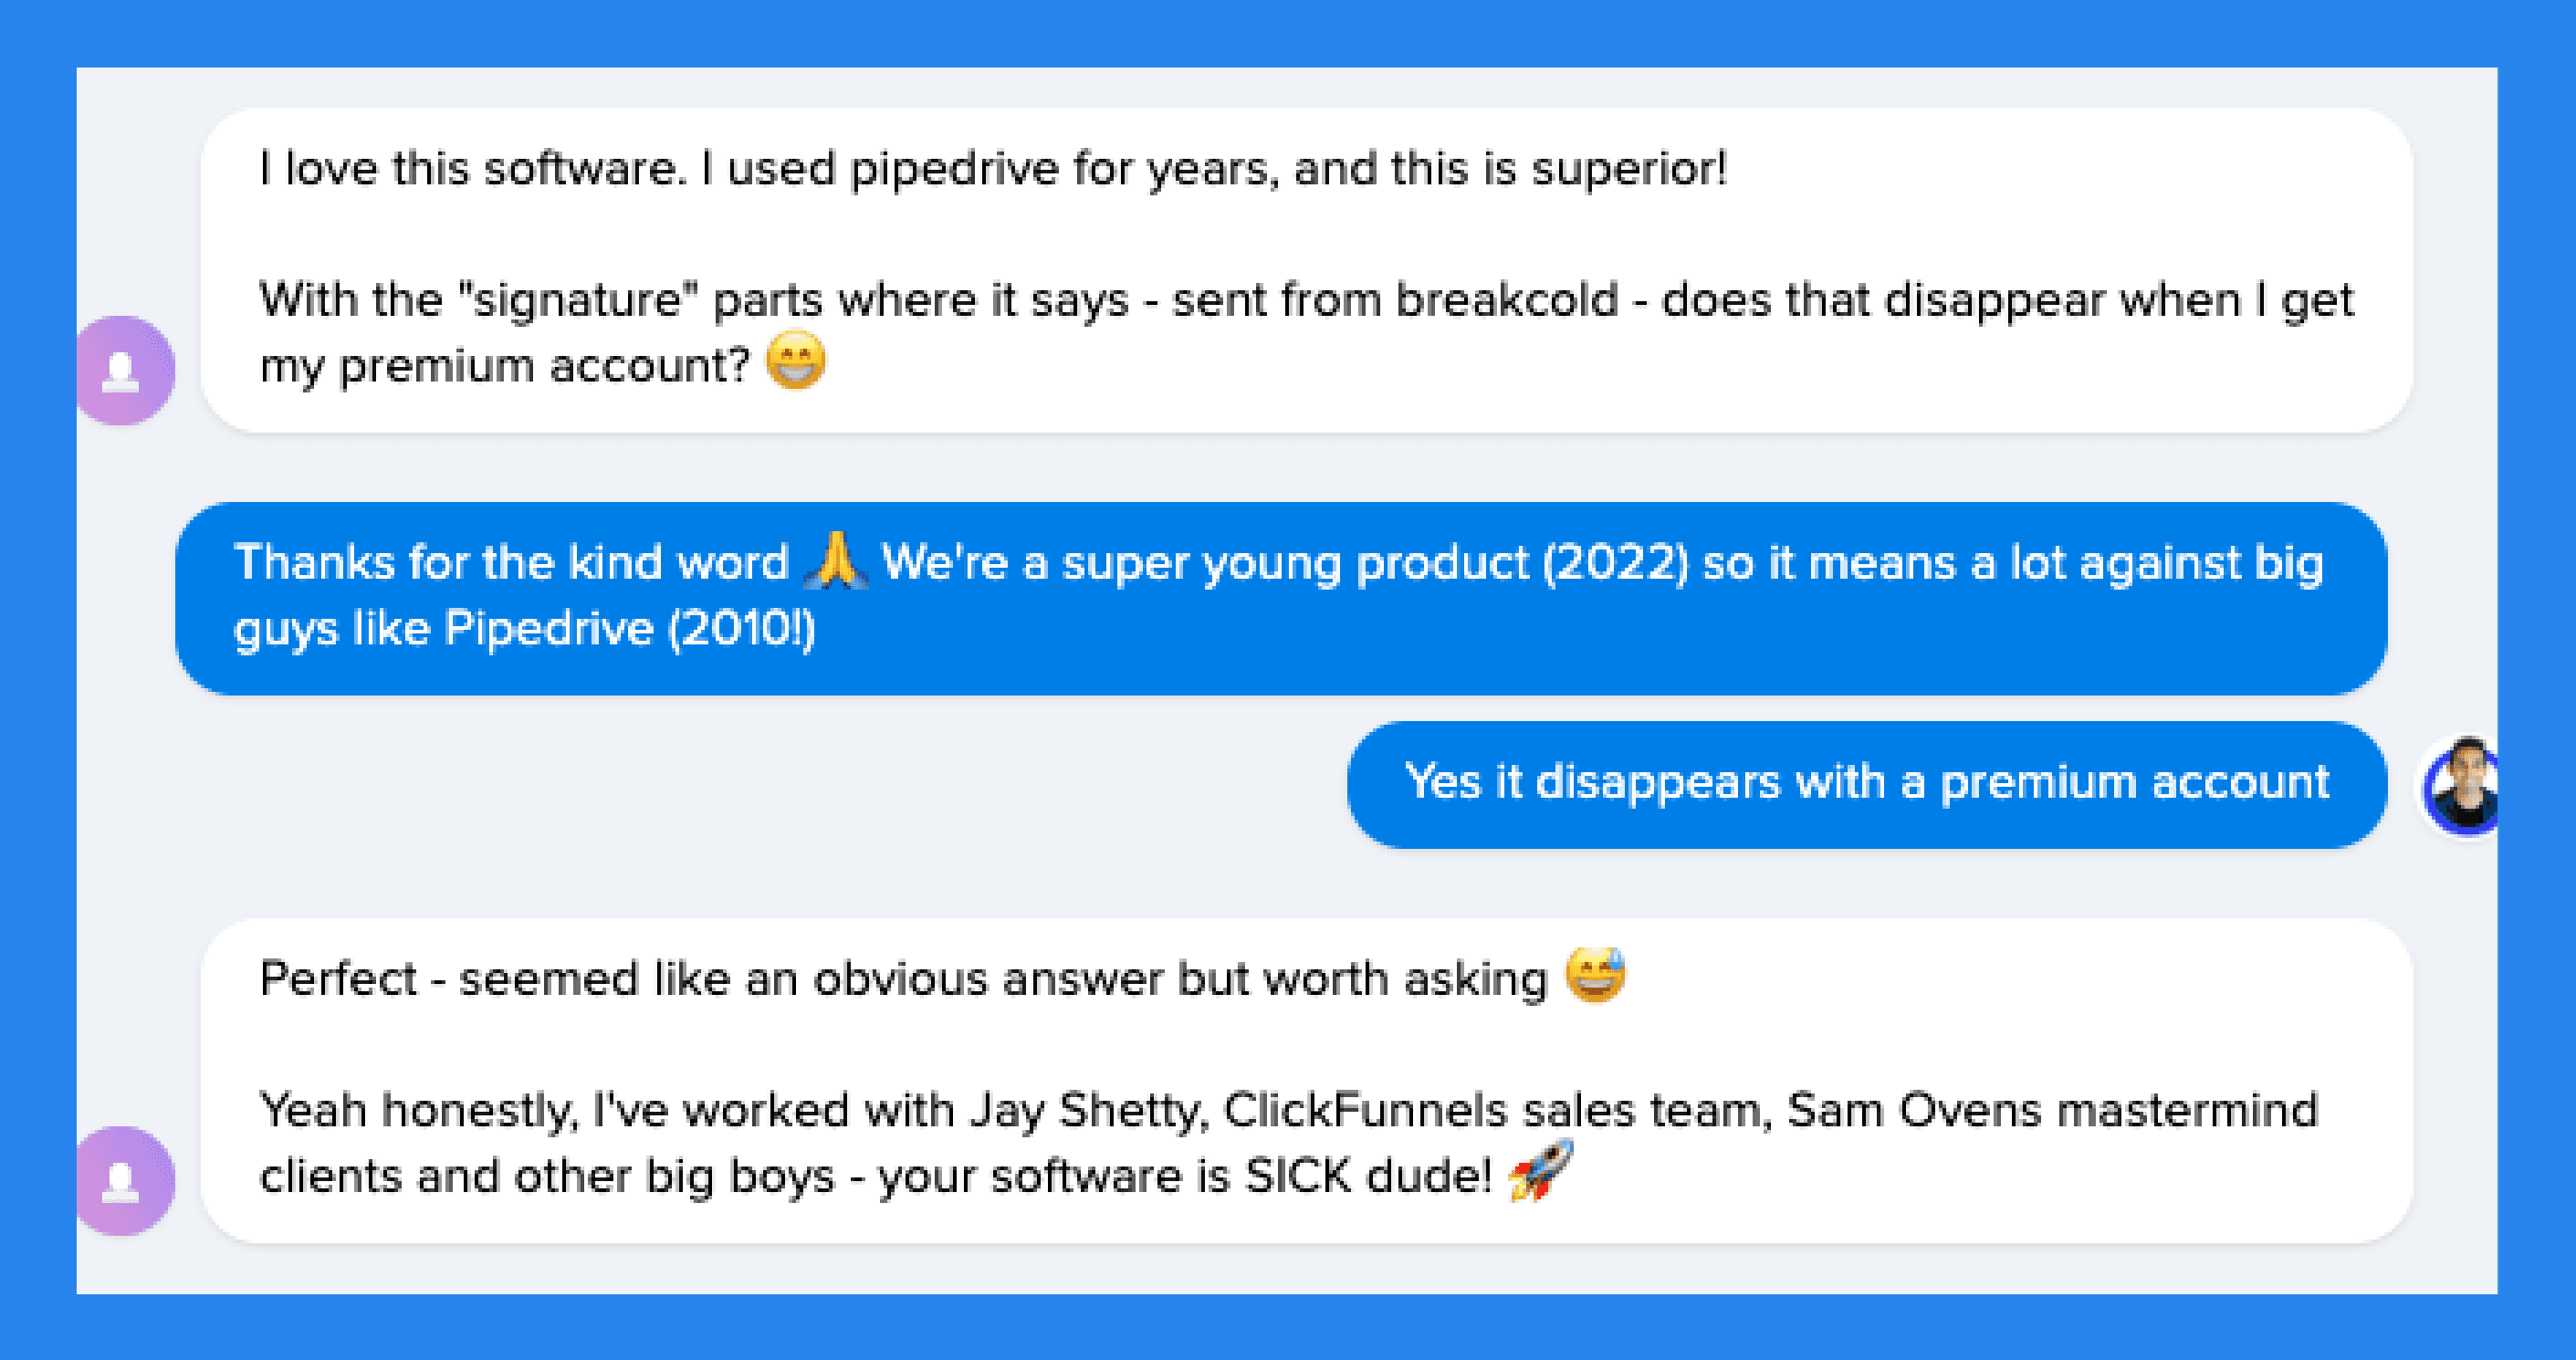2576x1360 pixels.
Task: Click the purple user avatar beside last message
Action: coord(126,1181)
